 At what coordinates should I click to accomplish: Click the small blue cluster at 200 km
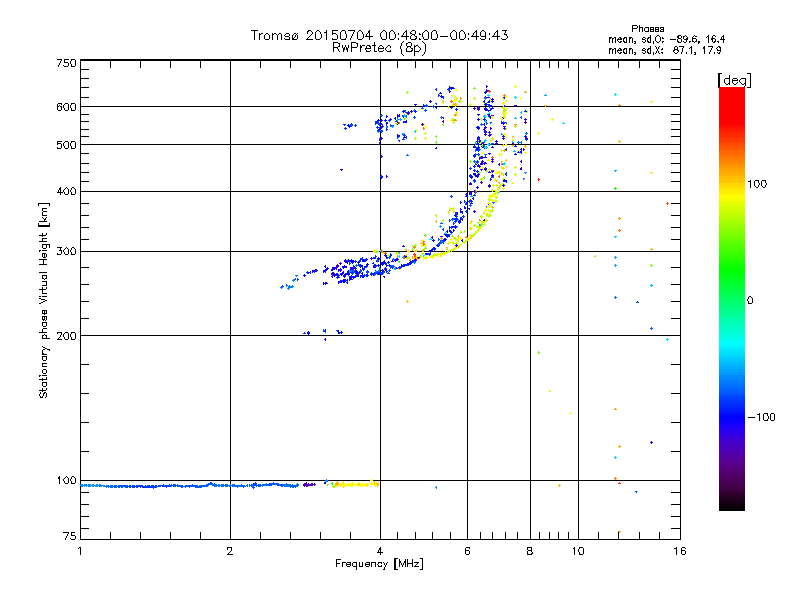click(x=323, y=333)
